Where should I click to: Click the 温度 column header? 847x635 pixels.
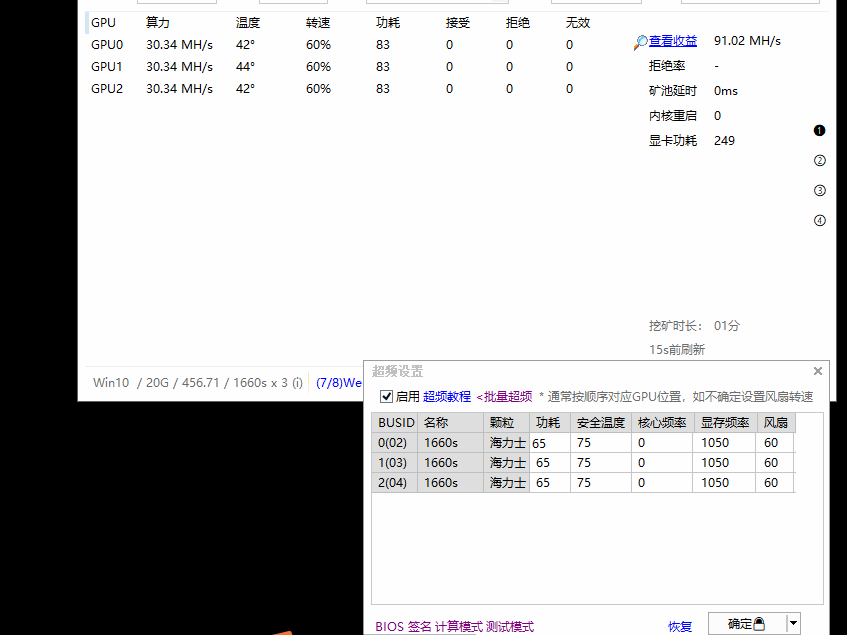click(x=248, y=23)
